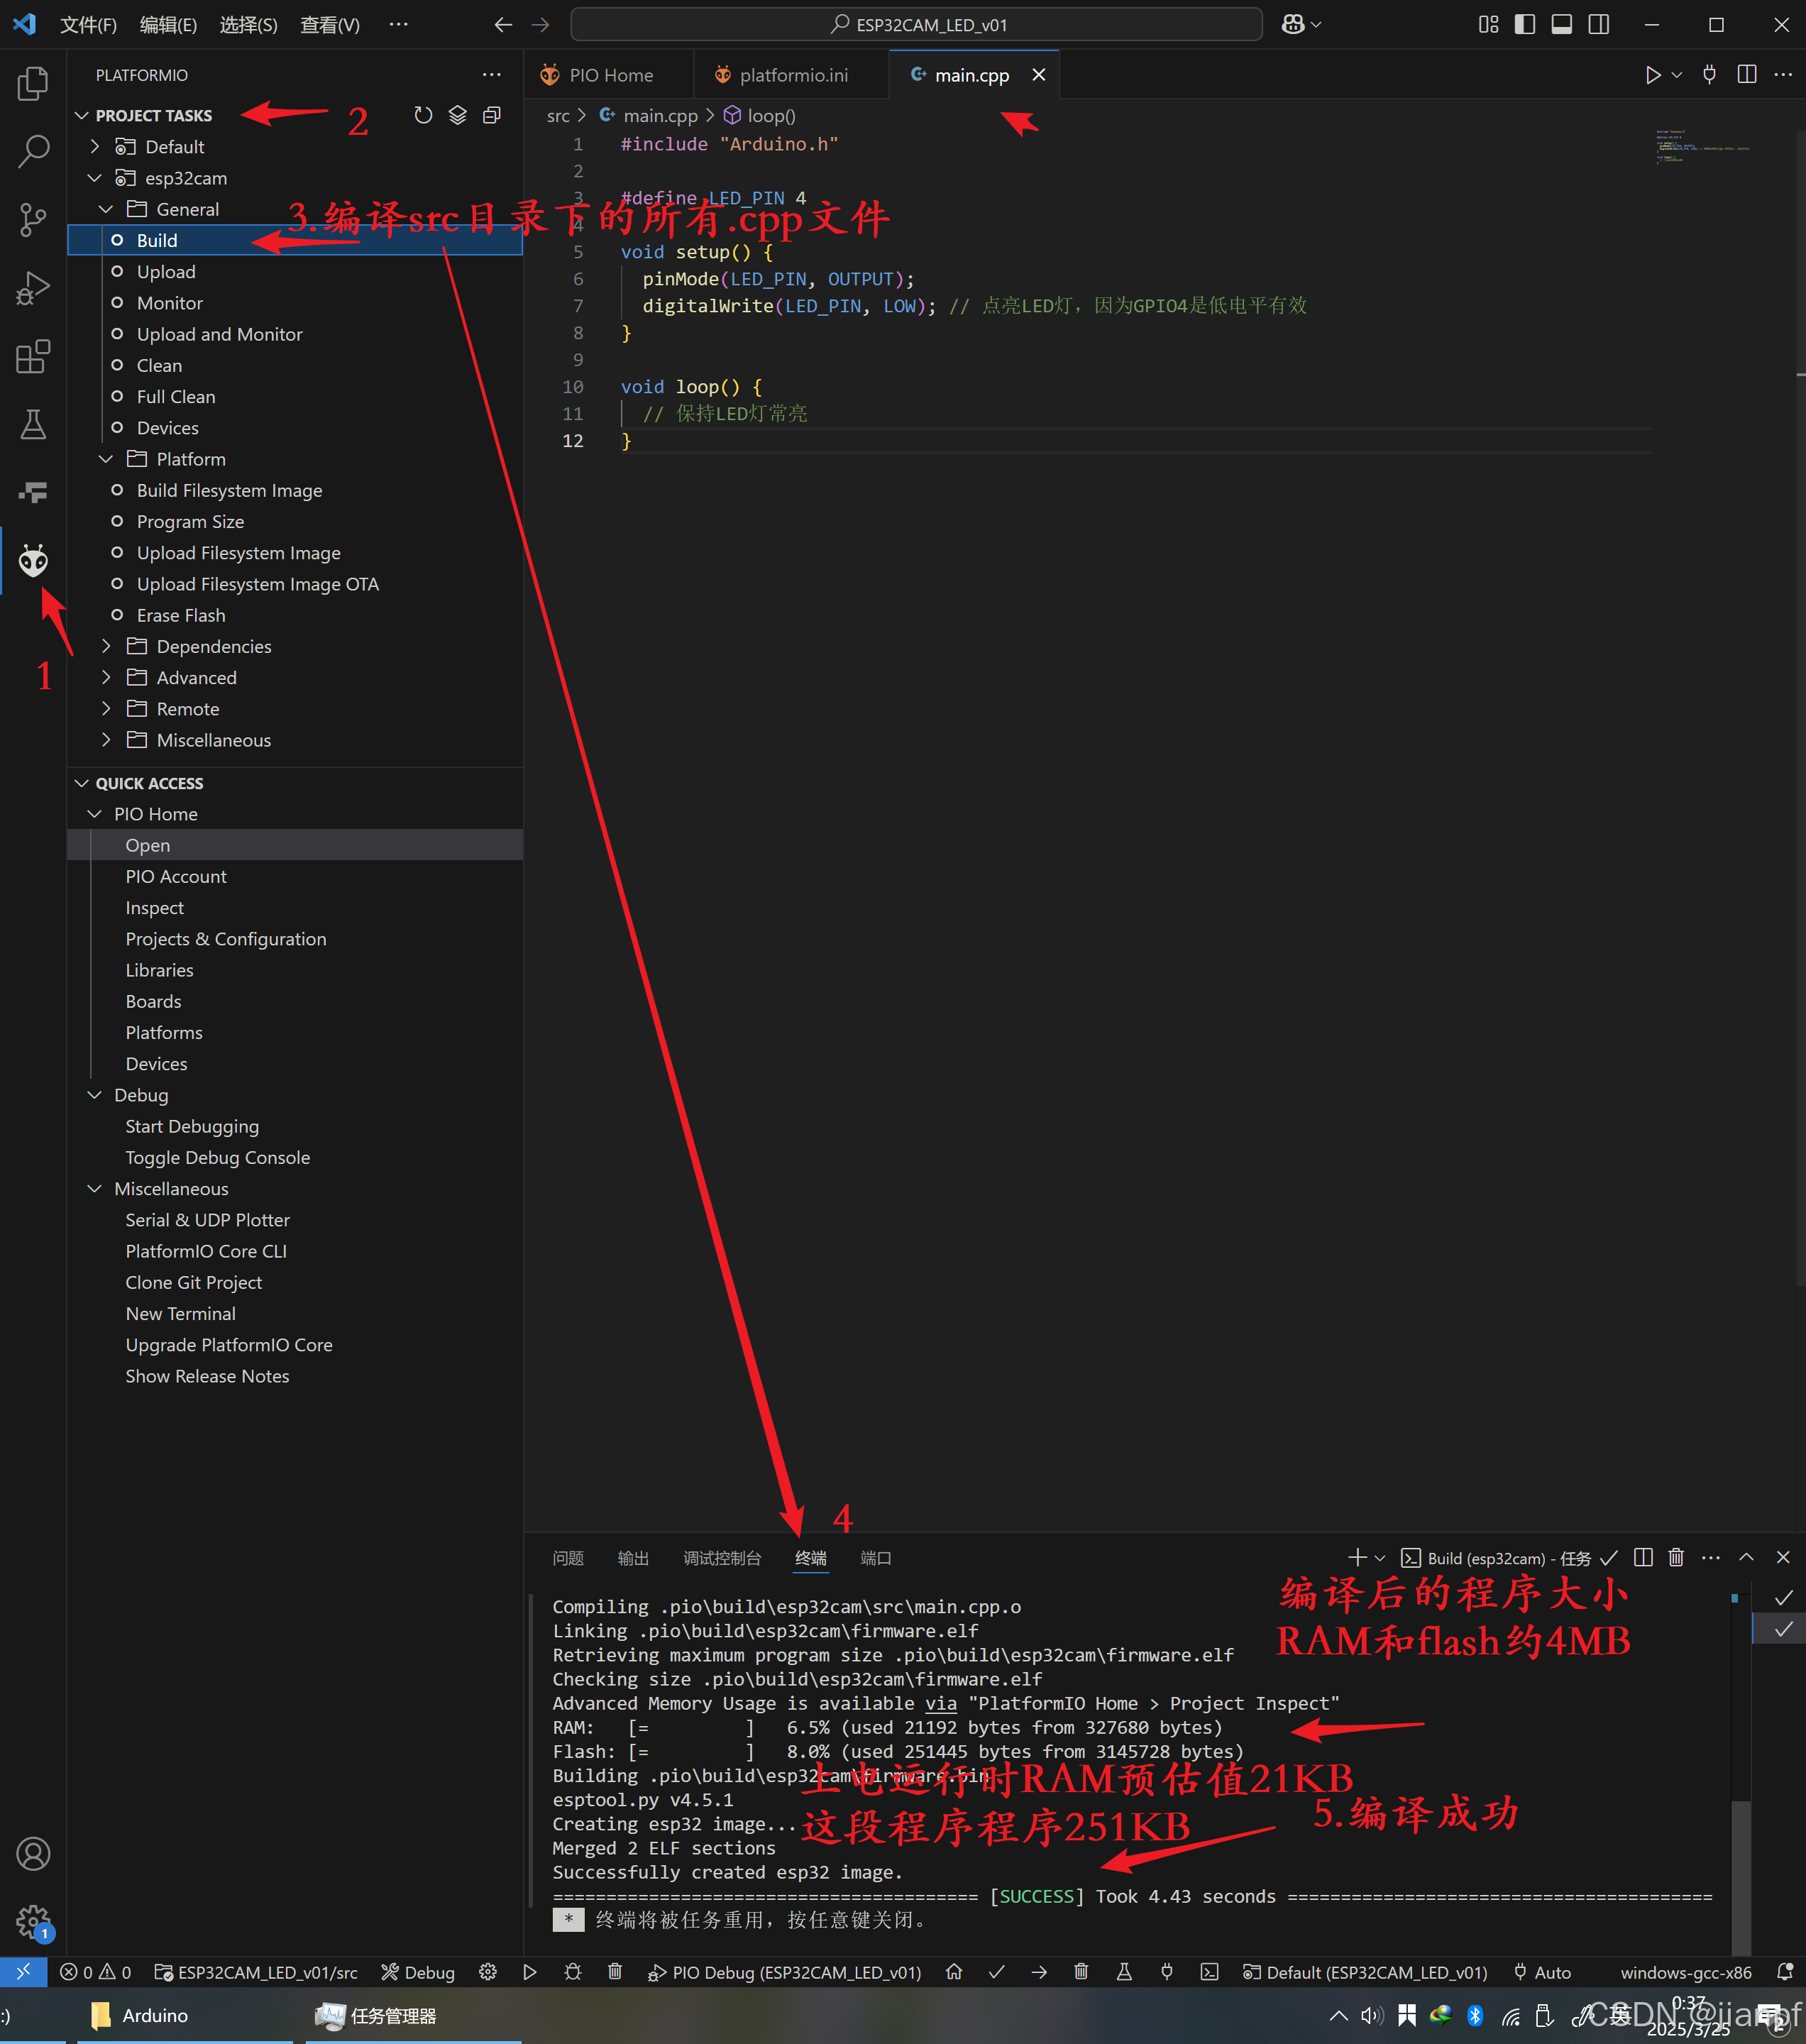Open the Testing view flask icon
1806x2044 pixels.
point(33,424)
